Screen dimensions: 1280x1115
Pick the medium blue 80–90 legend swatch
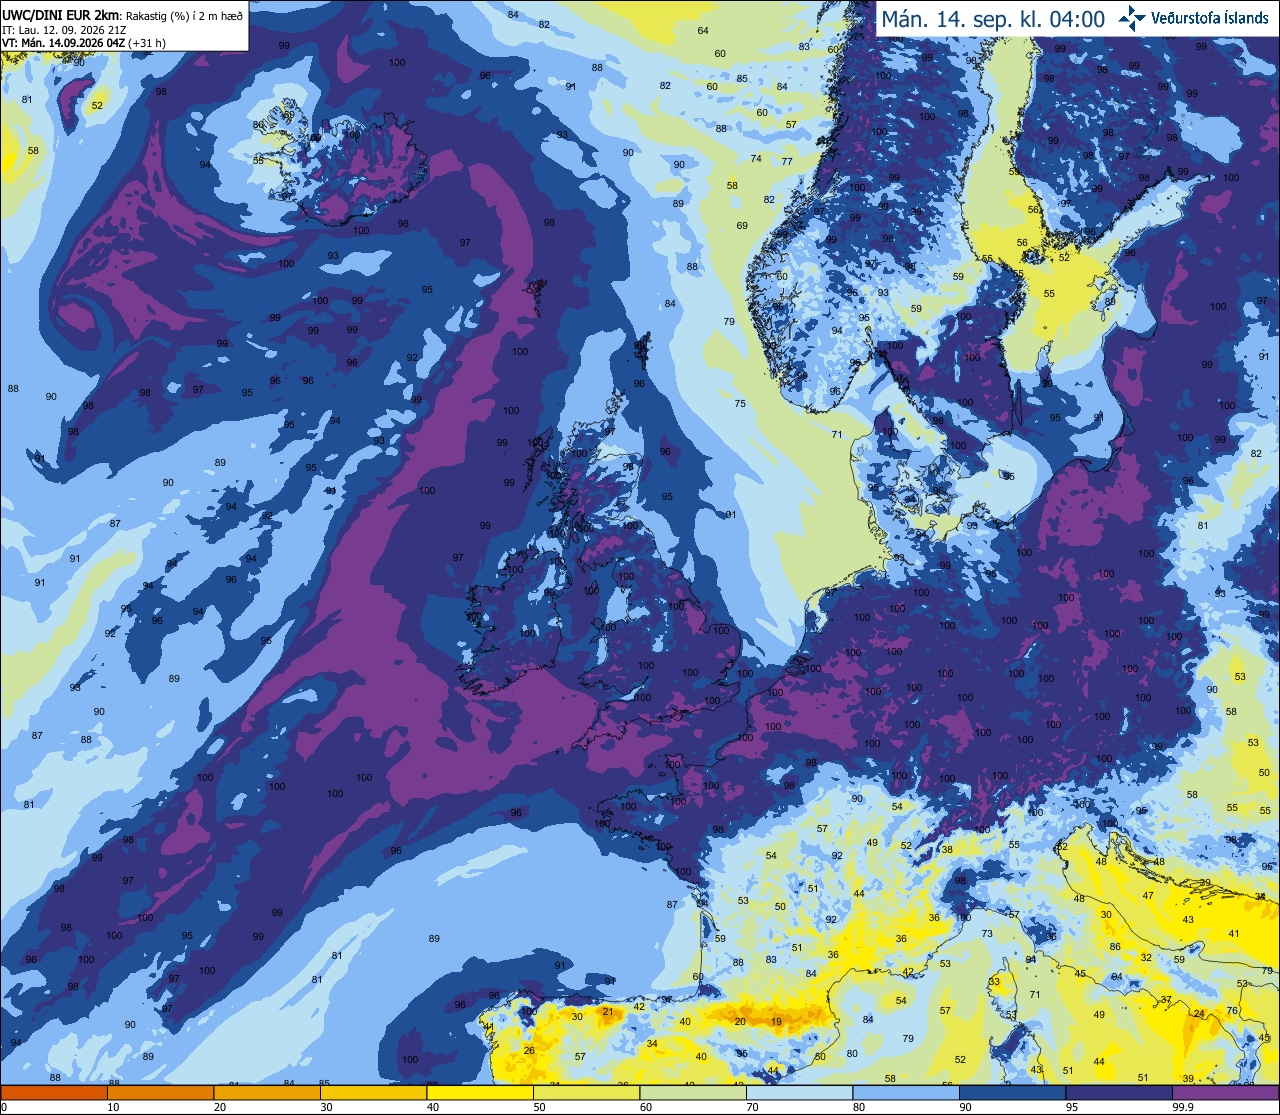point(906,1092)
